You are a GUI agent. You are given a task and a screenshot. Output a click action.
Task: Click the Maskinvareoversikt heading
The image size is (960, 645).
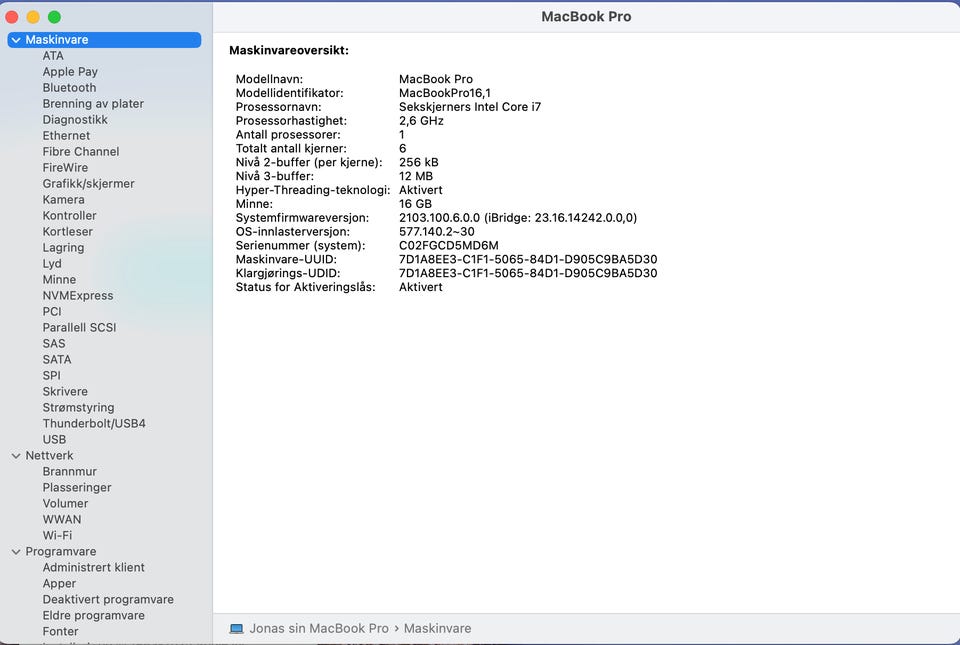pos(289,50)
